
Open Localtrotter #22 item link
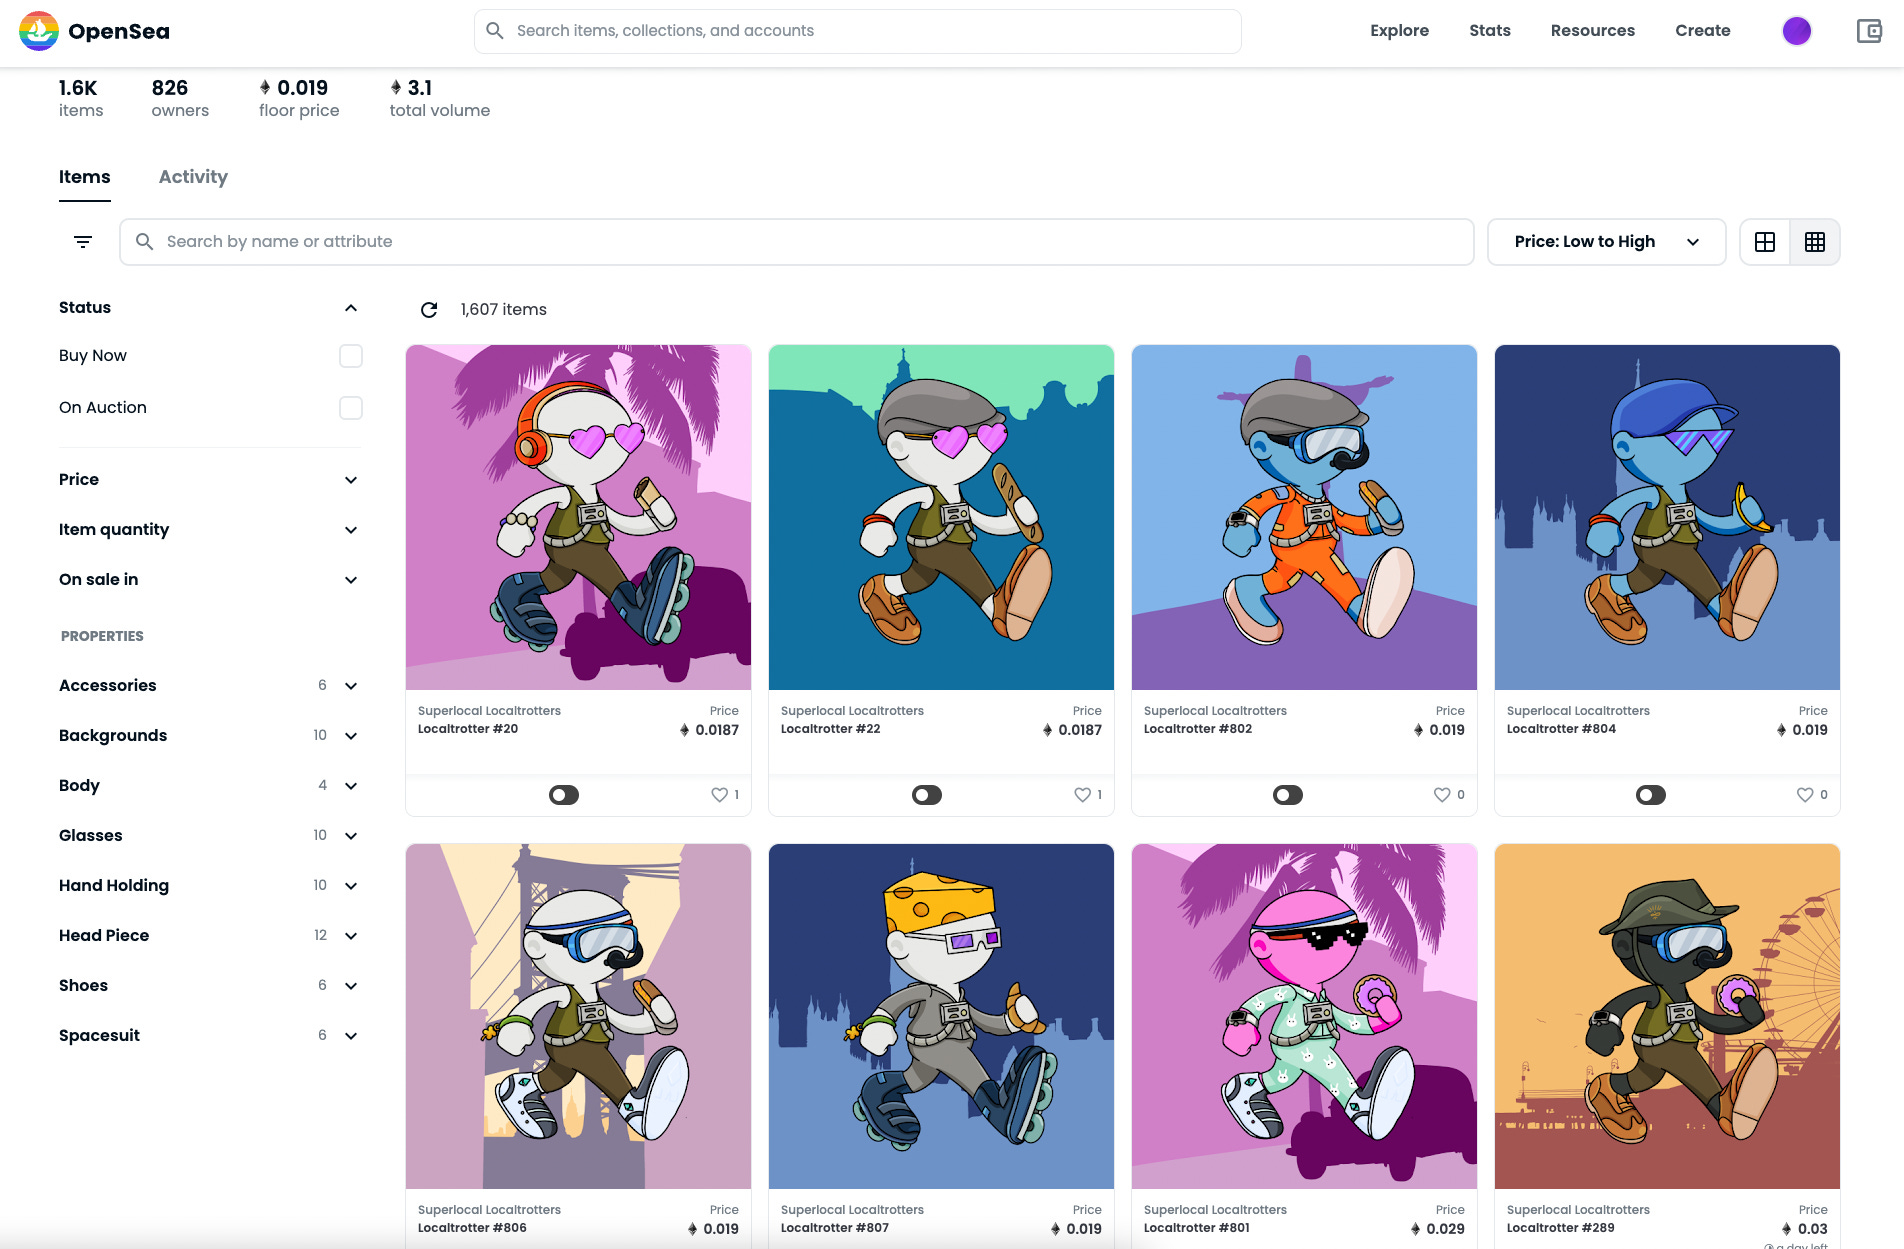(831, 729)
